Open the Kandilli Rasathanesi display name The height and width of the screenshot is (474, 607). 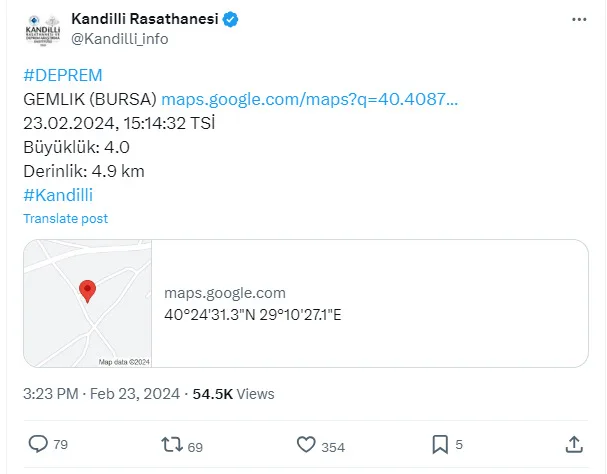pyautogui.click(x=145, y=19)
